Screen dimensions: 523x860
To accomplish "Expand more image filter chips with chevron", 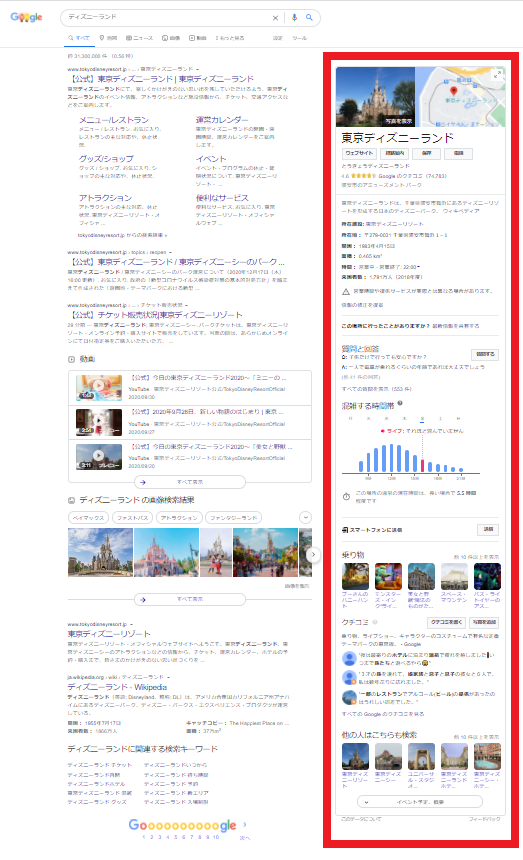I will pos(305,517).
